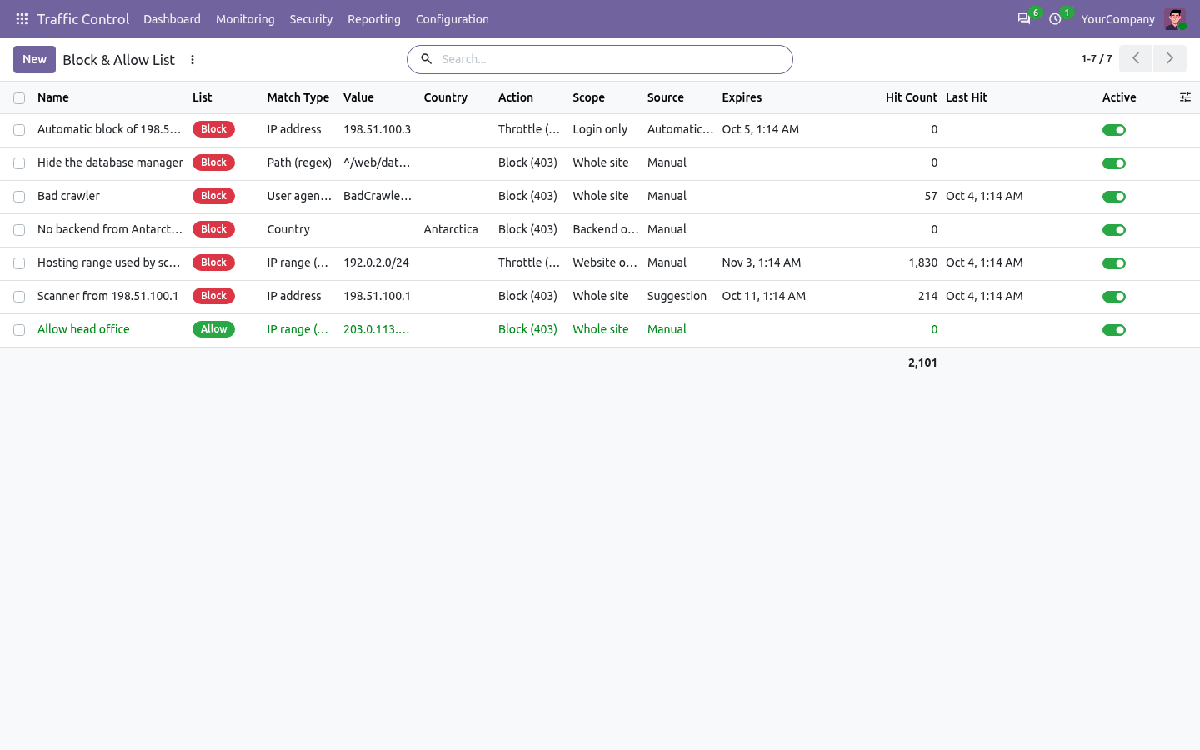Image resolution: width=1200 pixels, height=750 pixels.
Task: Open the Dashboard menu
Action: click(172, 19)
